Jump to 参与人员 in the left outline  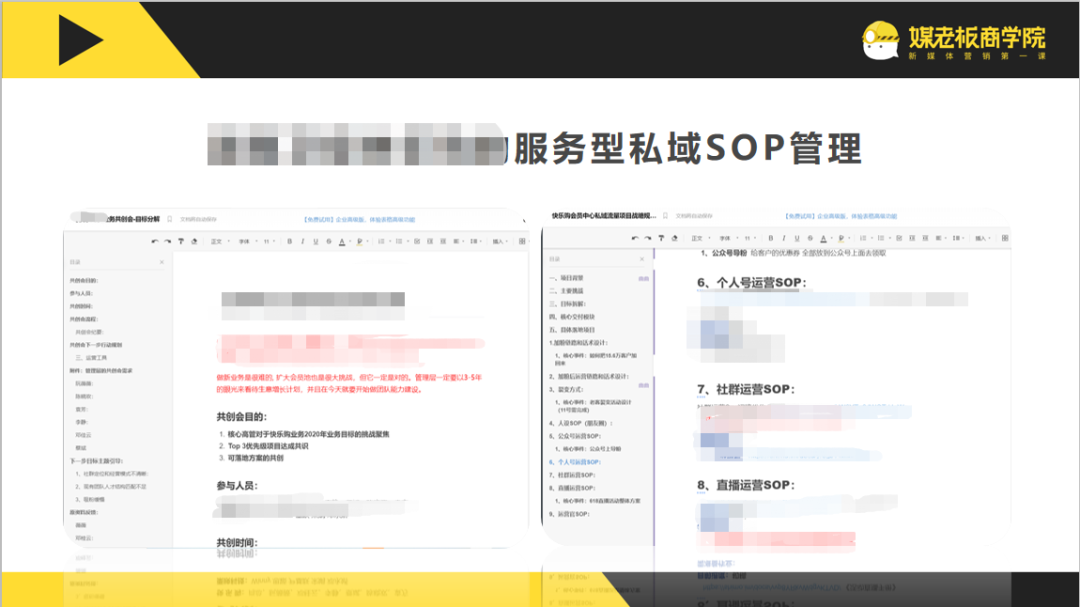81,294
